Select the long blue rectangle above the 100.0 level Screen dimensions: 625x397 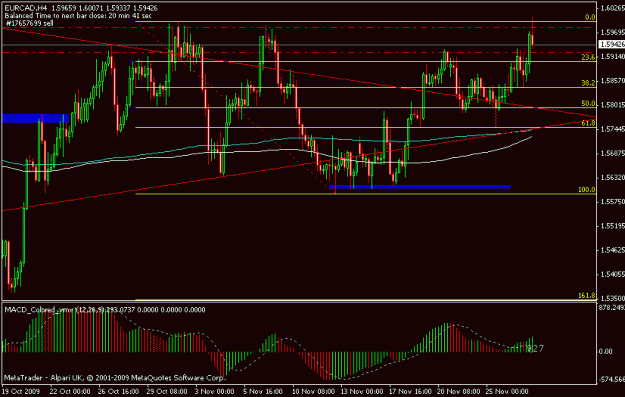[420, 187]
